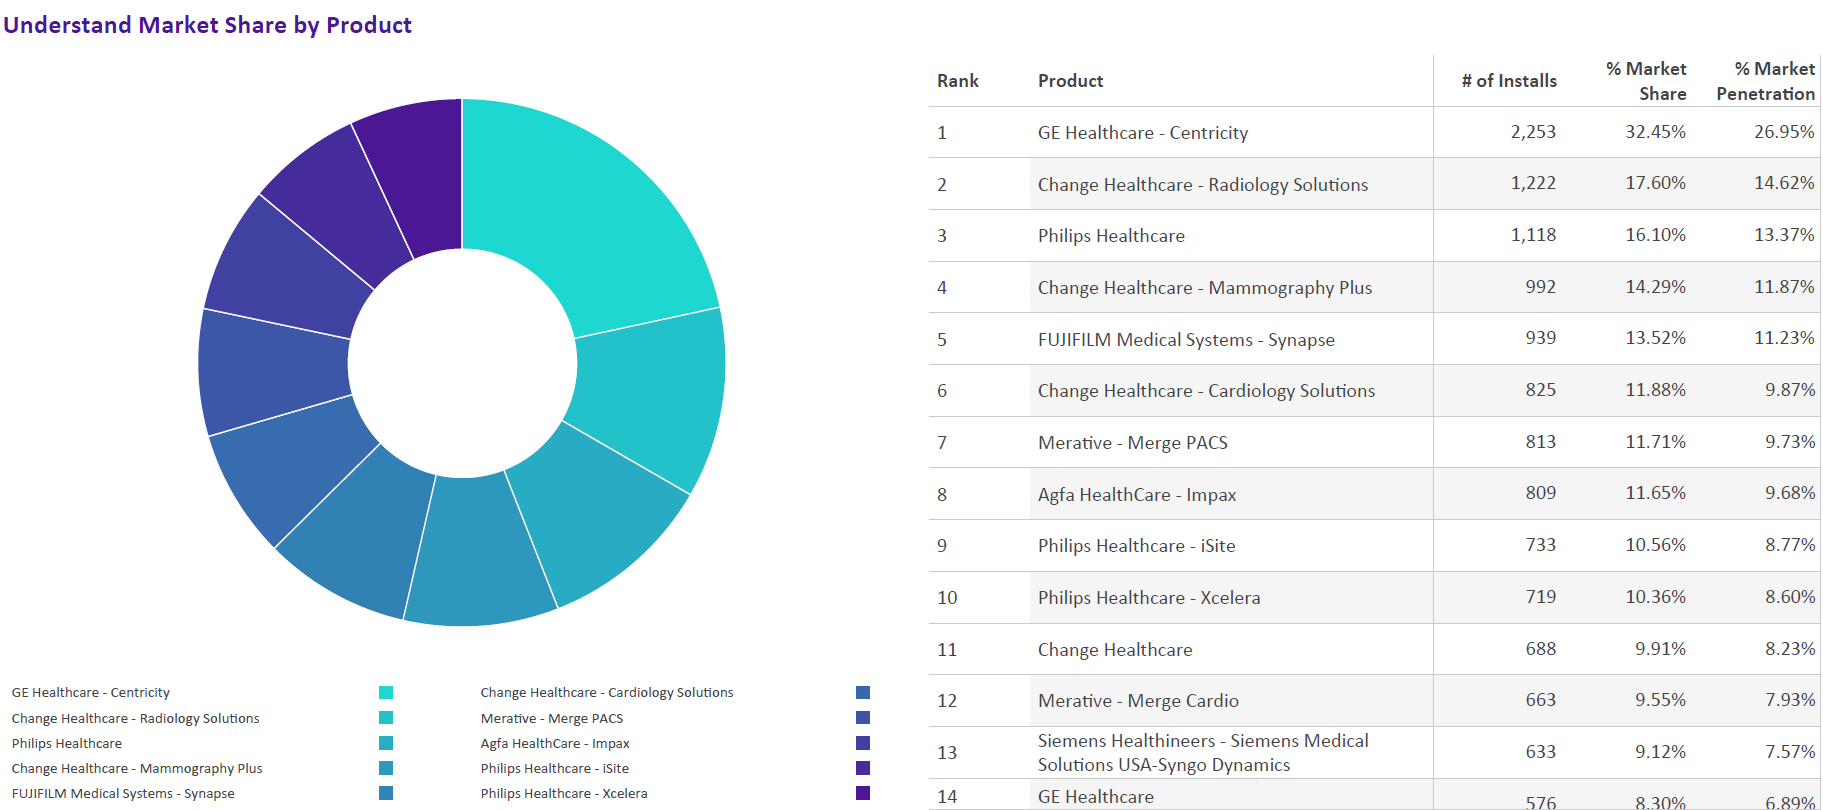
Task: Click 'GE Healthcare - Centricity' legend label
Action: pyautogui.click(x=91, y=693)
